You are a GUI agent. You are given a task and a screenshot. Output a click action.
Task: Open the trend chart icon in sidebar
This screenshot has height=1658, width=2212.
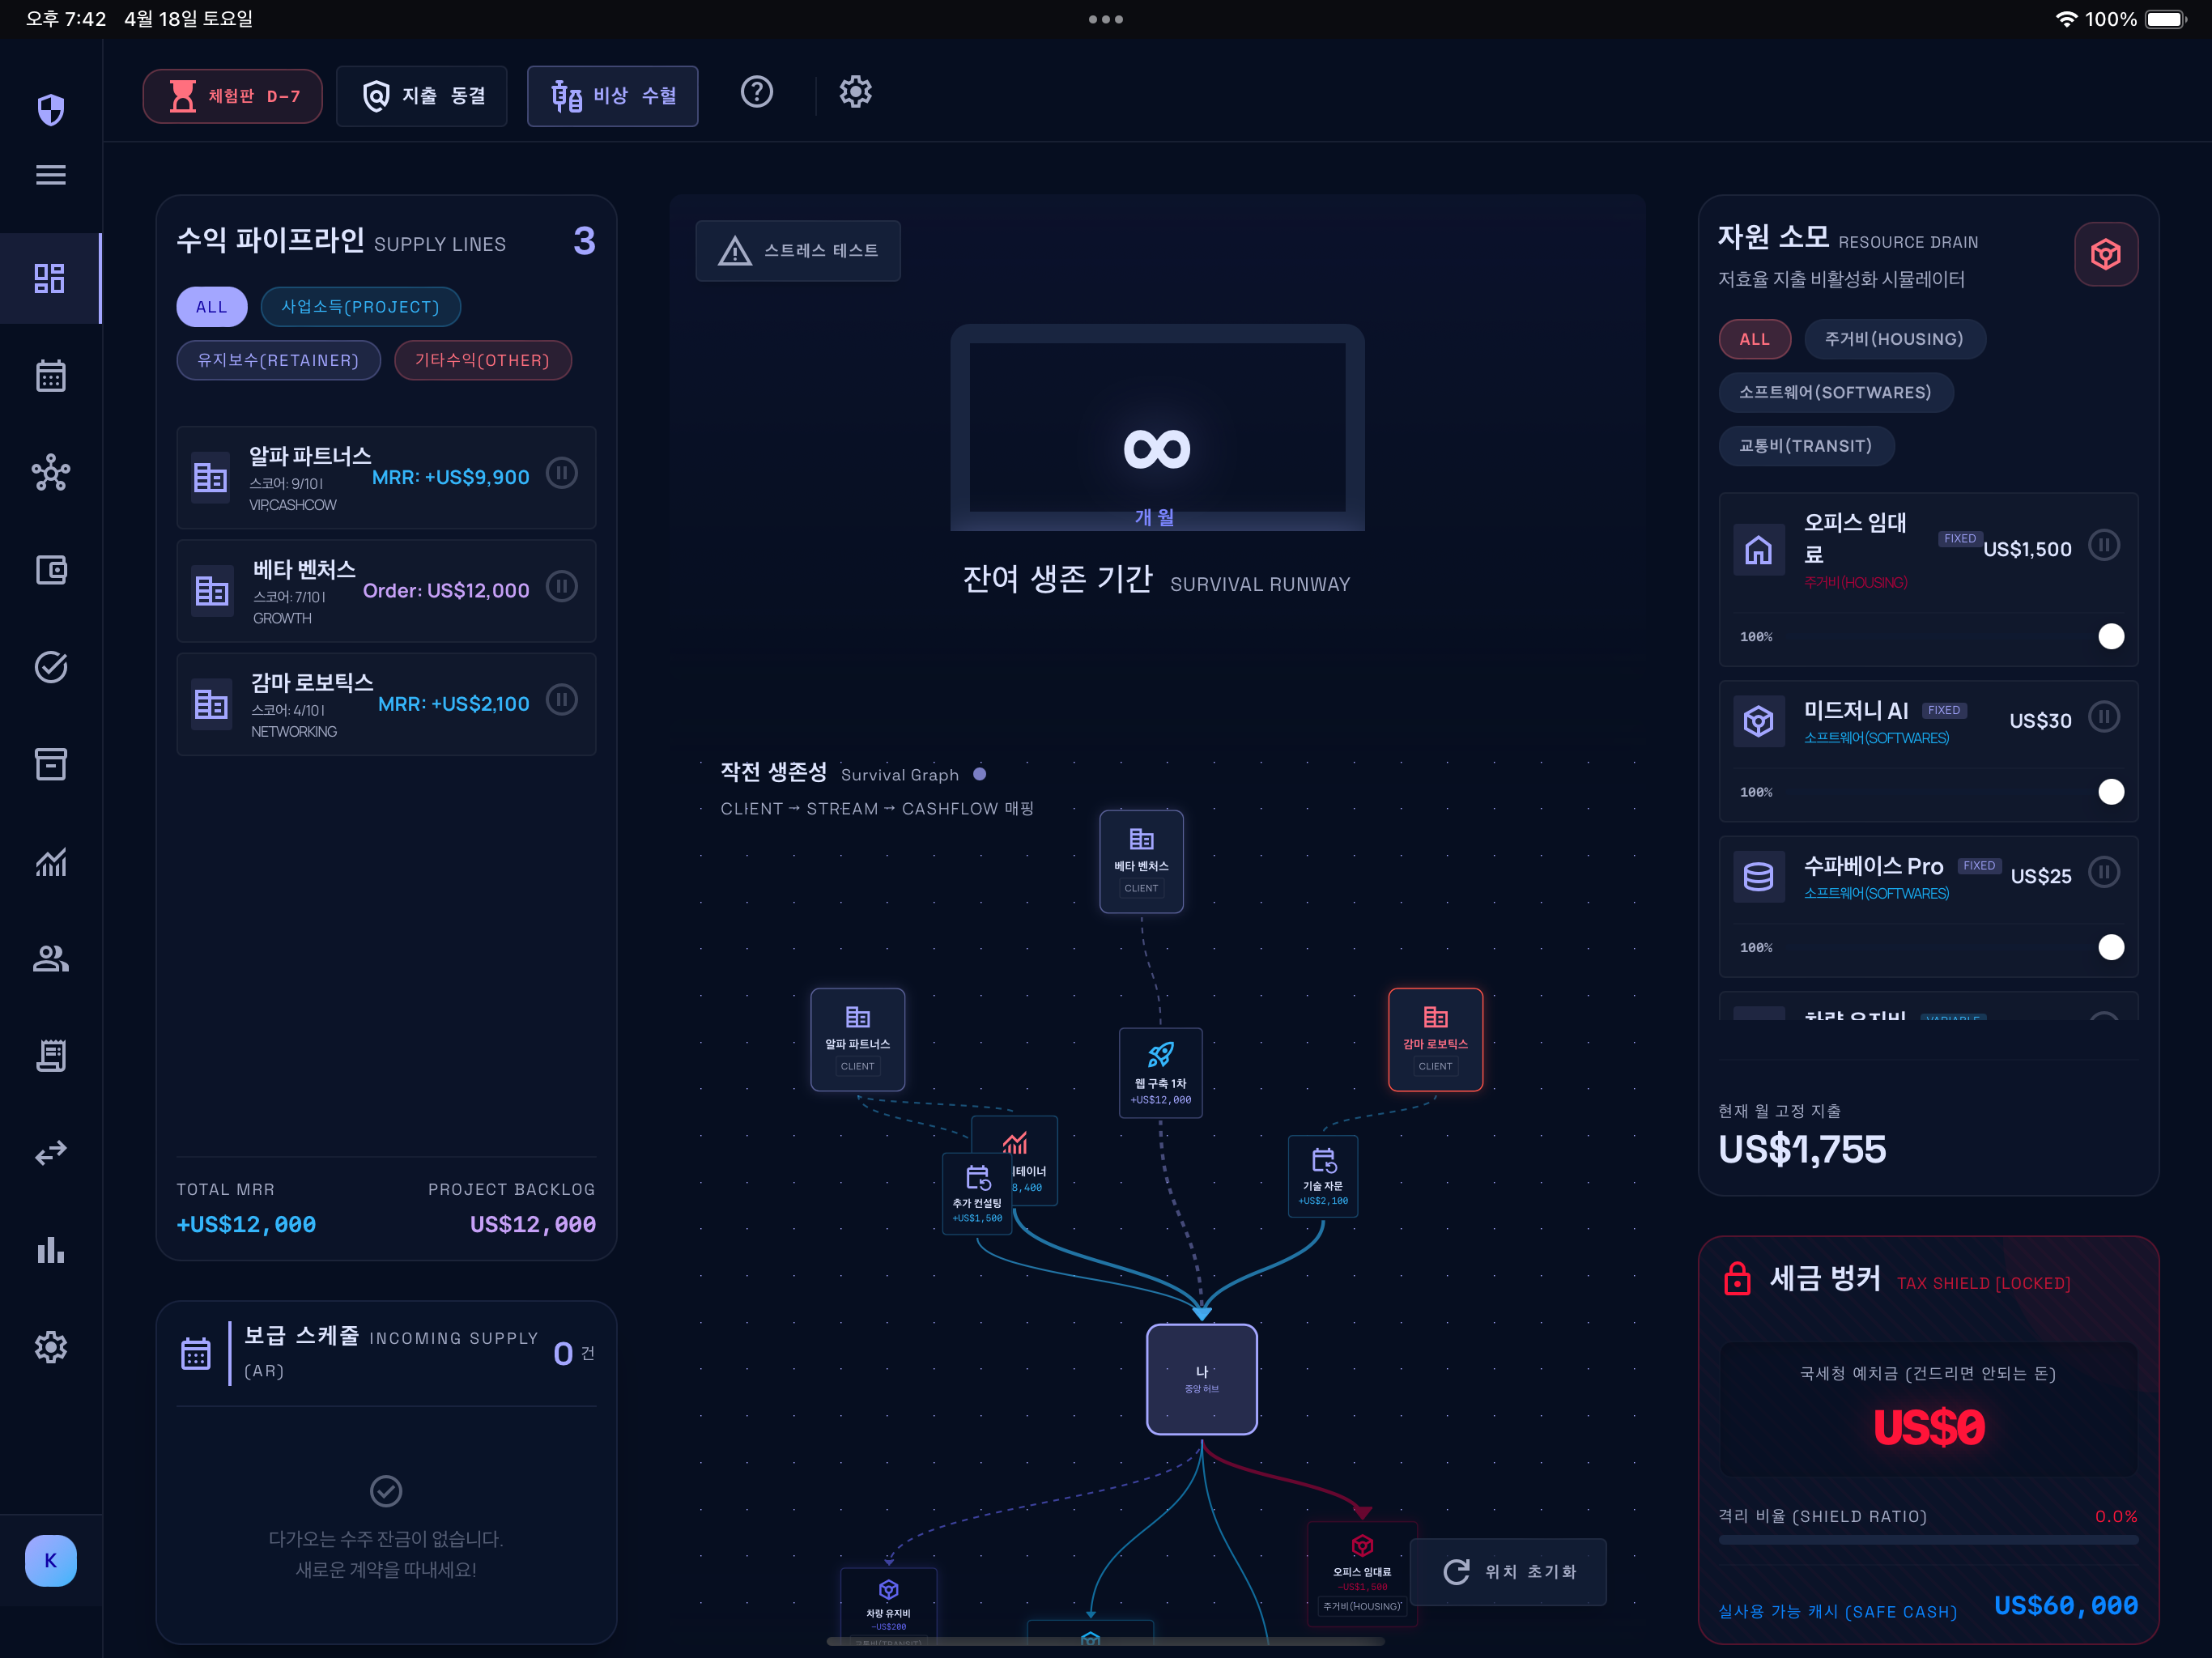(51, 861)
